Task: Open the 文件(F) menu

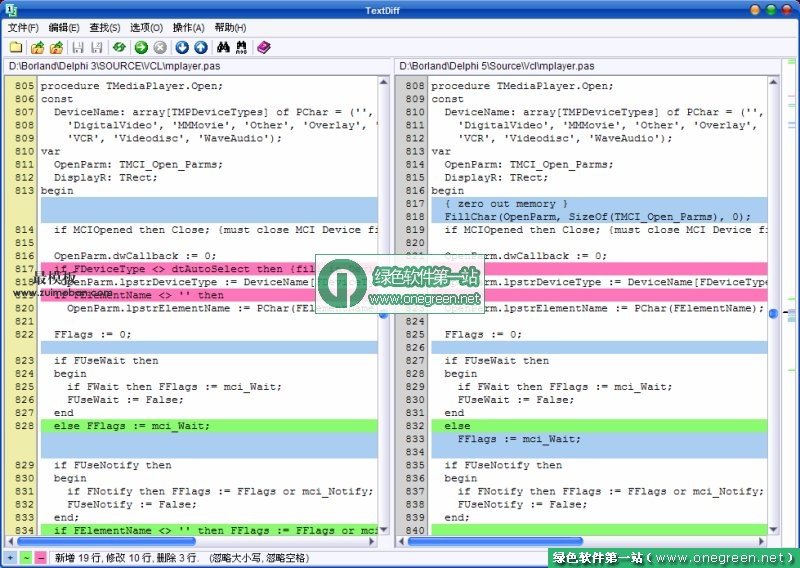Action: 23,28
